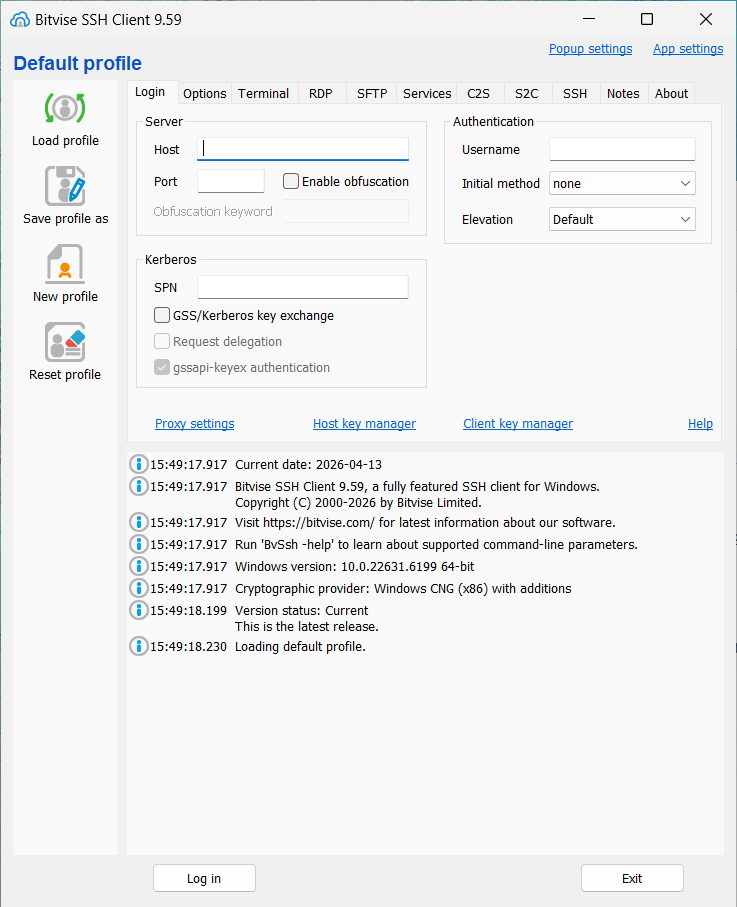Open Host key manager link
This screenshot has height=907, width=737.
coord(364,423)
